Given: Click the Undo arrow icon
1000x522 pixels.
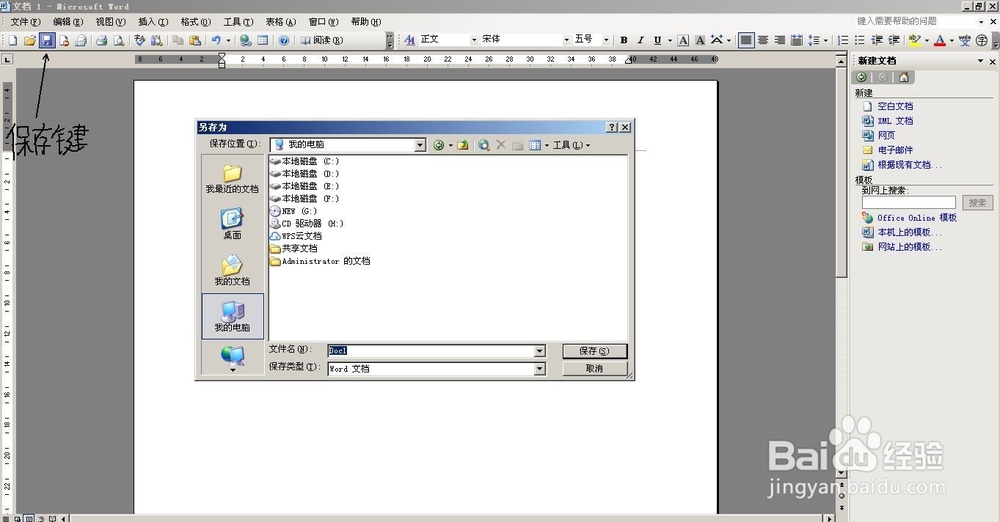Looking at the screenshot, I should coord(216,40).
